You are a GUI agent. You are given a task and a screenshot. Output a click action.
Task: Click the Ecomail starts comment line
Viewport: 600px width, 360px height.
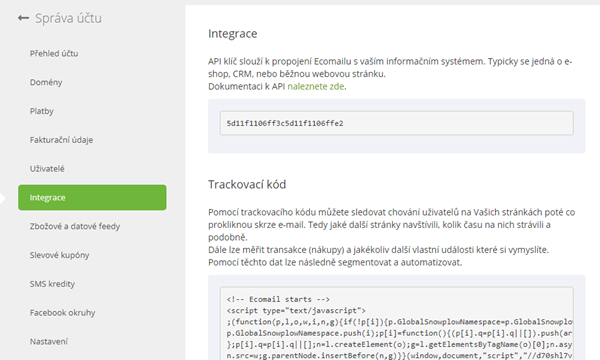278,299
